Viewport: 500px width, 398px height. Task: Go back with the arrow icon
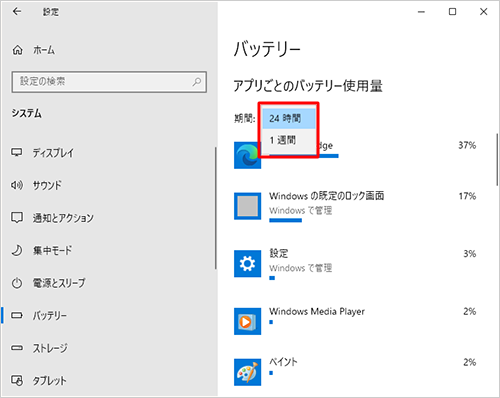(17, 12)
